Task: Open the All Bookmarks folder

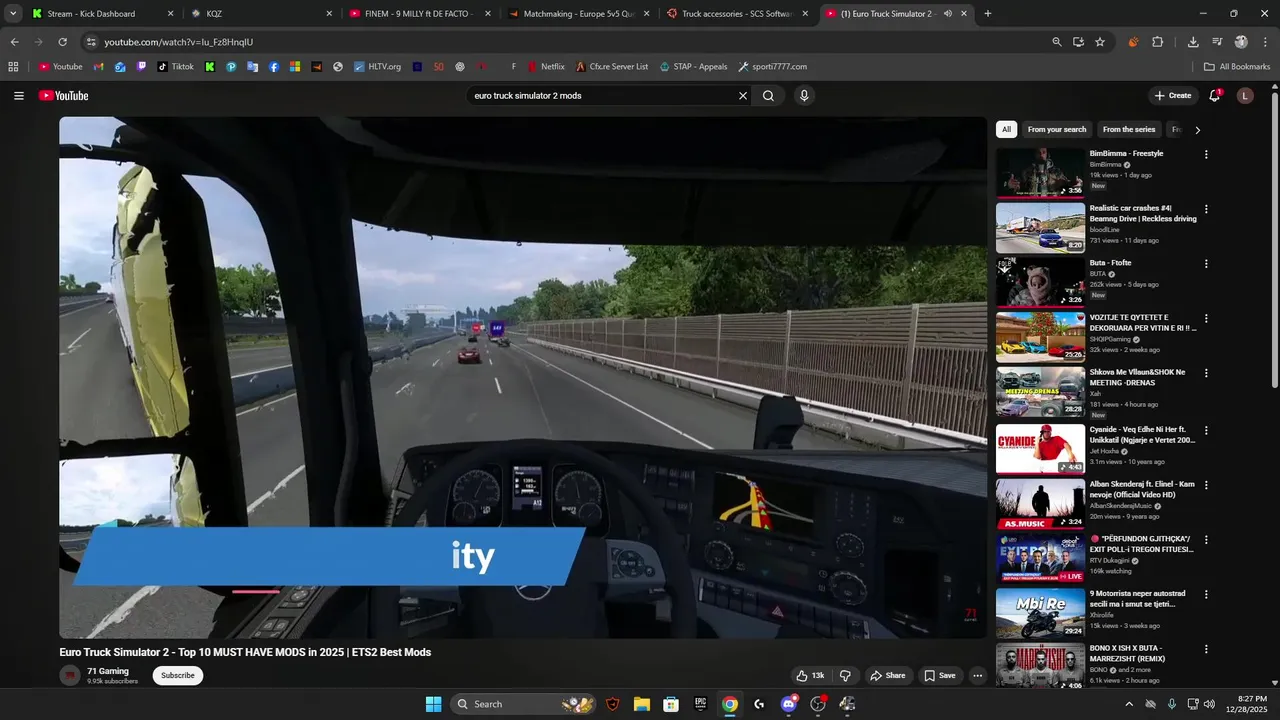Action: click(x=1237, y=67)
